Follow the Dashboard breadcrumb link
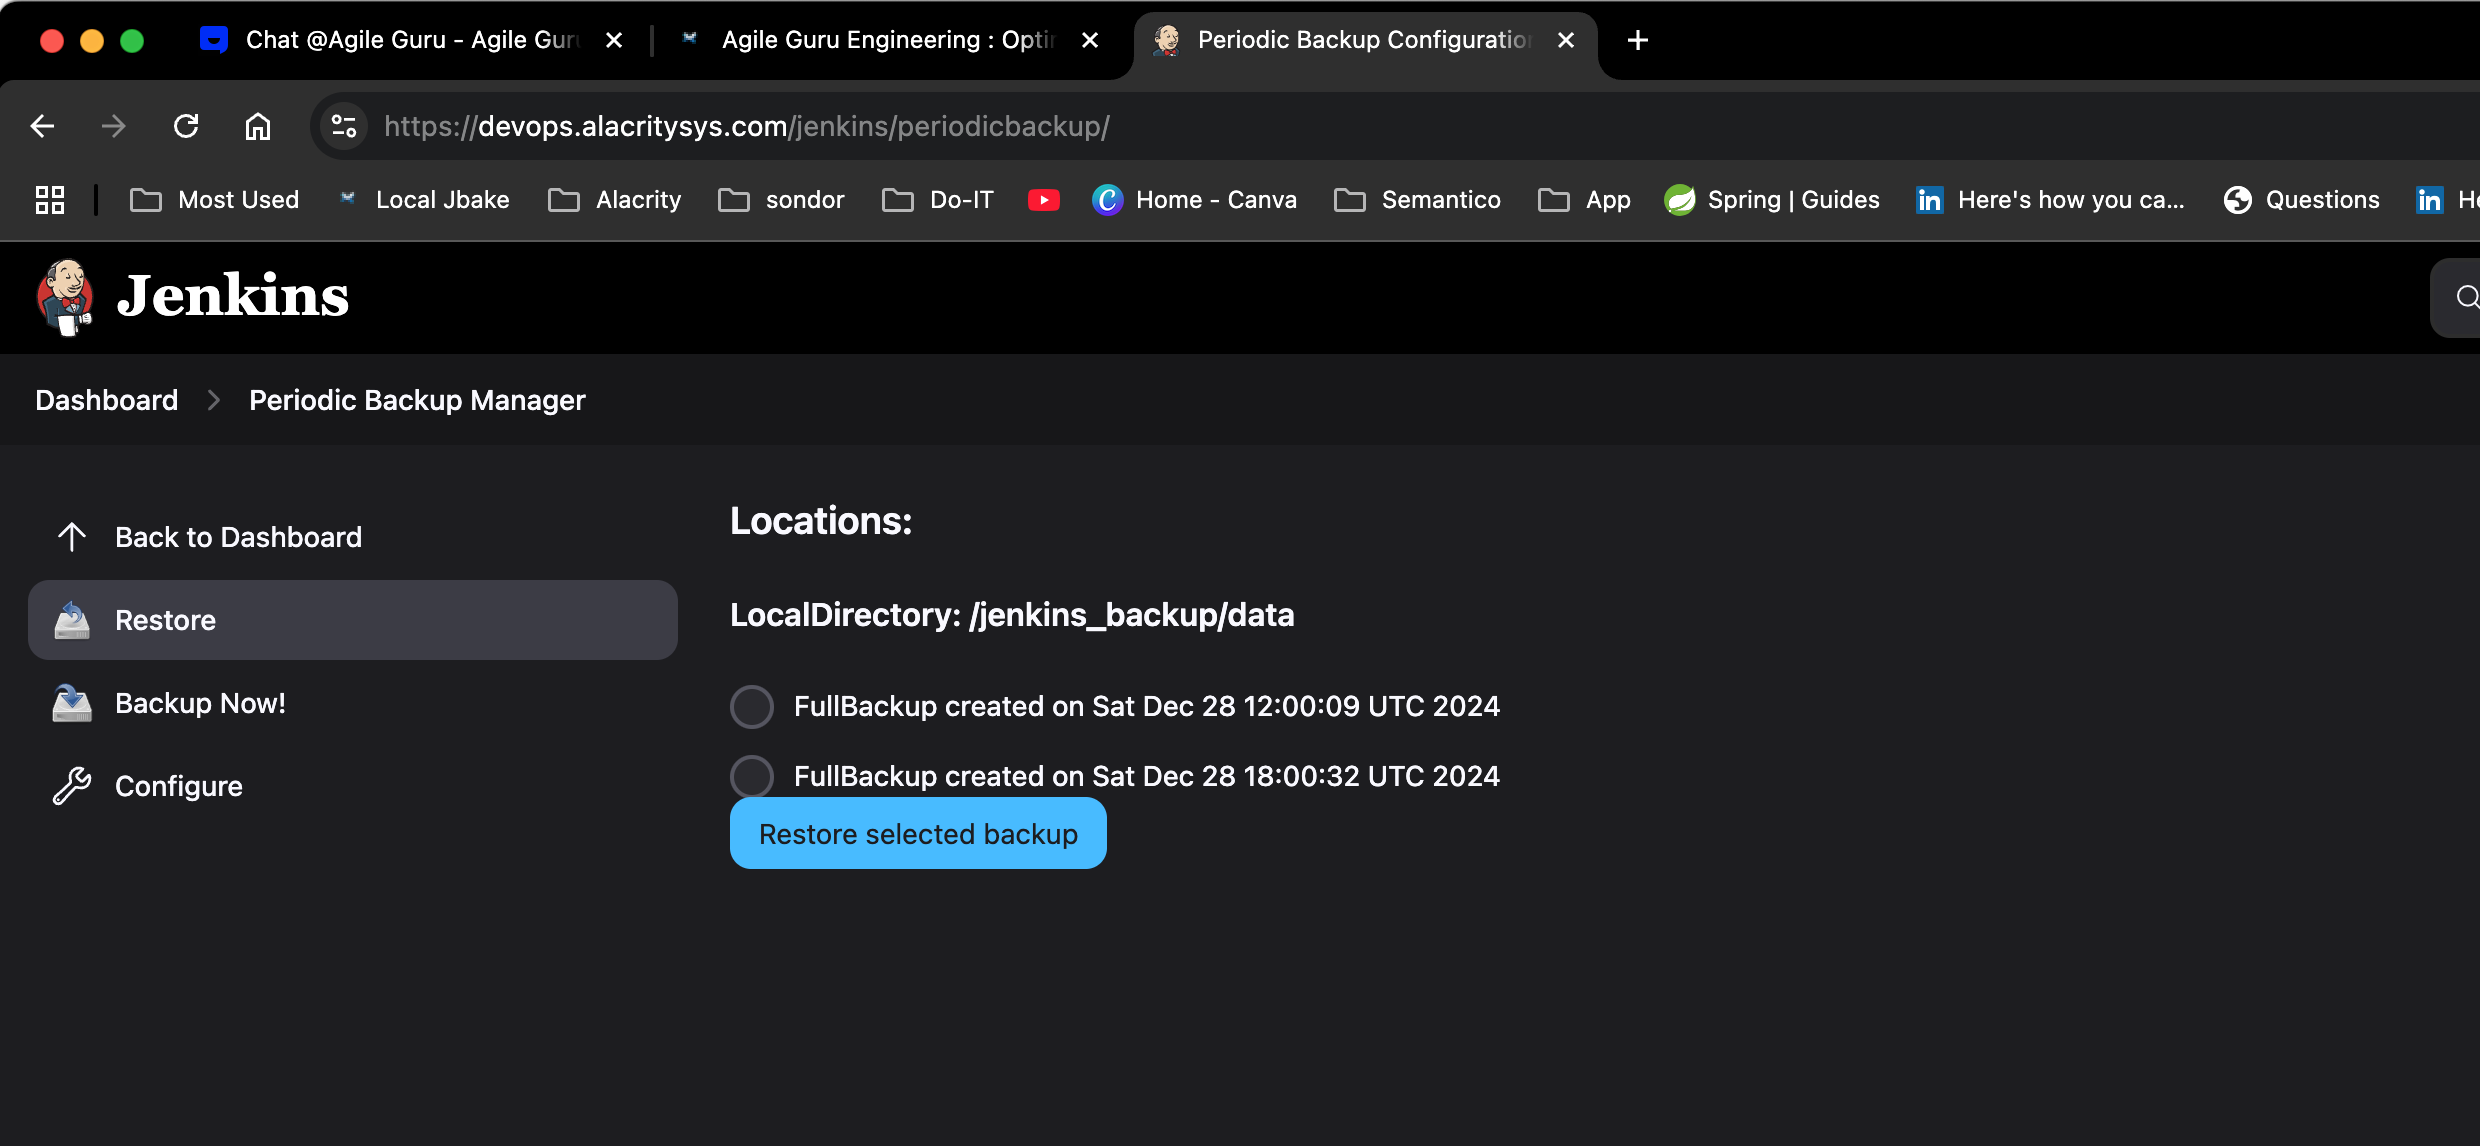Image resolution: width=2480 pixels, height=1146 pixels. tap(107, 400)
